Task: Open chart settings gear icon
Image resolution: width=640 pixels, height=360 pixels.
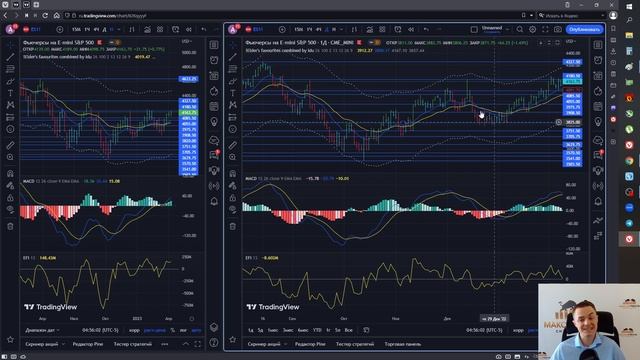Action: coord(533,29)
